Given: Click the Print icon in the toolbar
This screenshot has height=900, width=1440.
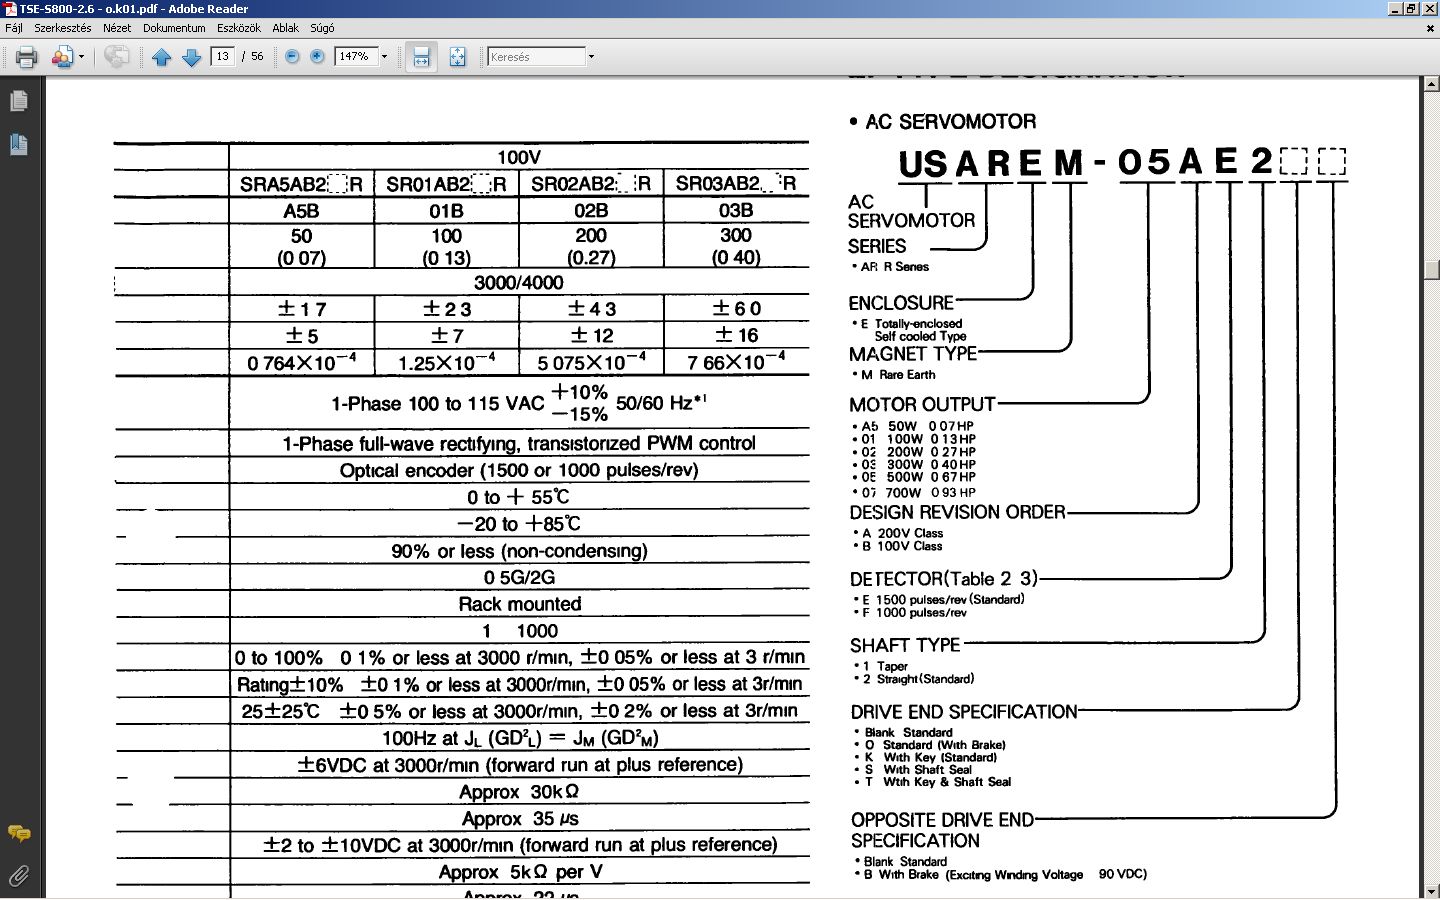Looking at the screenshot, I should (27, 57).
